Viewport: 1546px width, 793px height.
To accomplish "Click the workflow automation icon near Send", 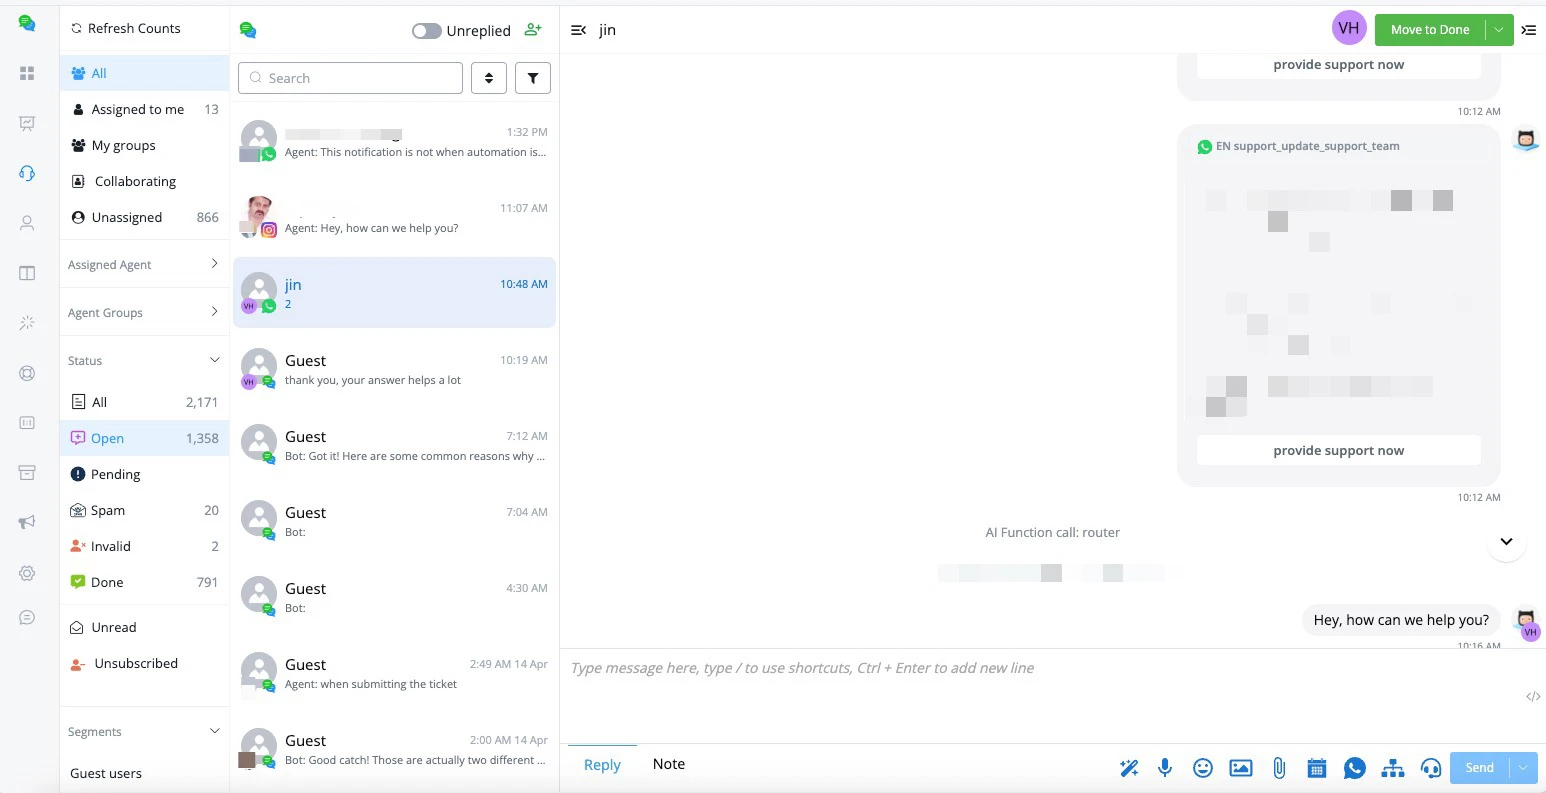I will pyautogui.click(x=1392, y=767).
